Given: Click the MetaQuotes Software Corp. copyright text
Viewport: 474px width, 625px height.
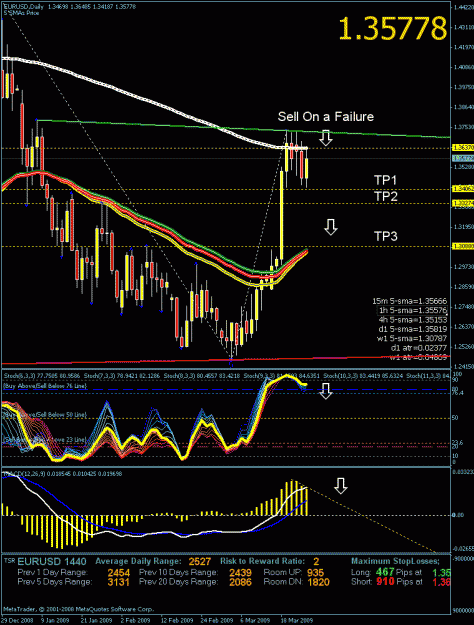Looking at the screenshot, I should tap(78, 609).
